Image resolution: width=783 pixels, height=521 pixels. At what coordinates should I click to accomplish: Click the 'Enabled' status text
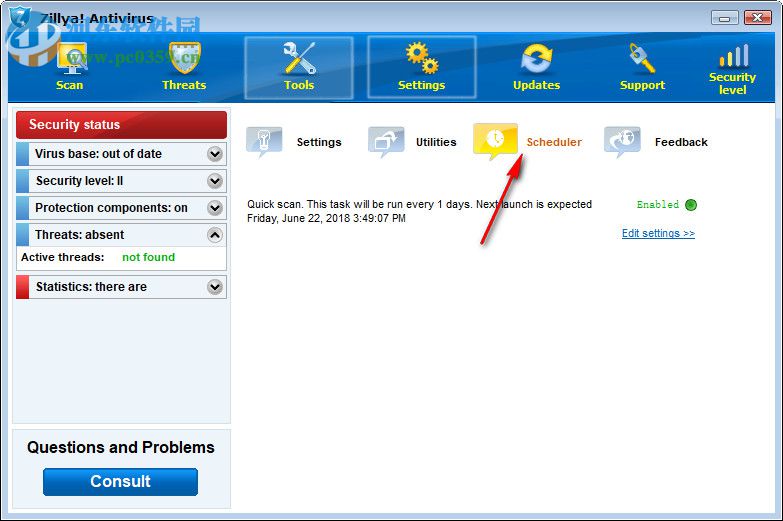click(658, 204)
